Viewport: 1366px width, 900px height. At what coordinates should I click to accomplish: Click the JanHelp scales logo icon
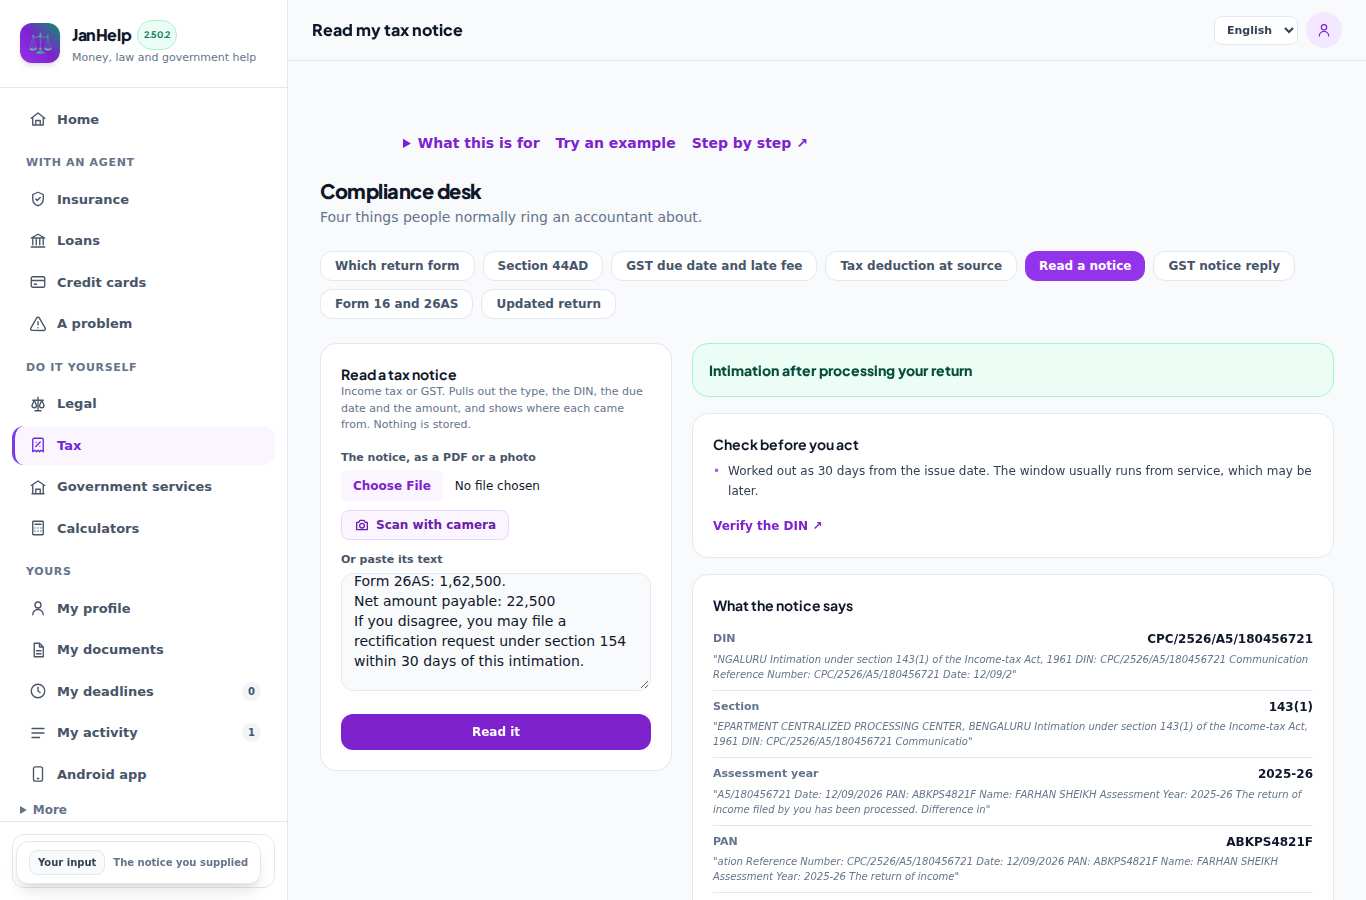40,43
